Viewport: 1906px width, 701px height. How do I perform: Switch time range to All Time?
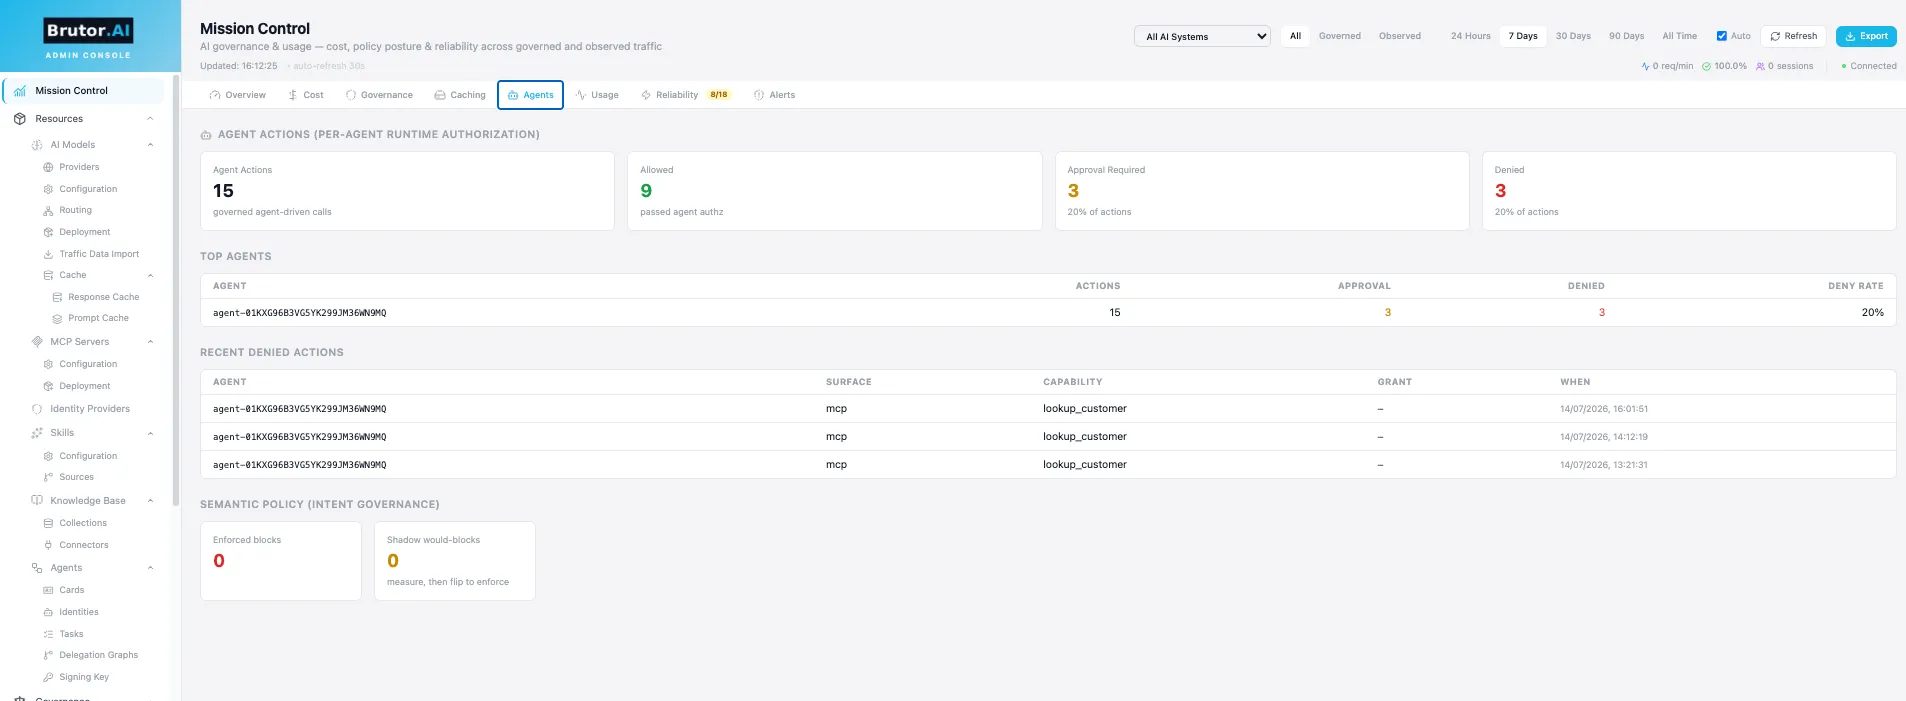click(1679, 36)
